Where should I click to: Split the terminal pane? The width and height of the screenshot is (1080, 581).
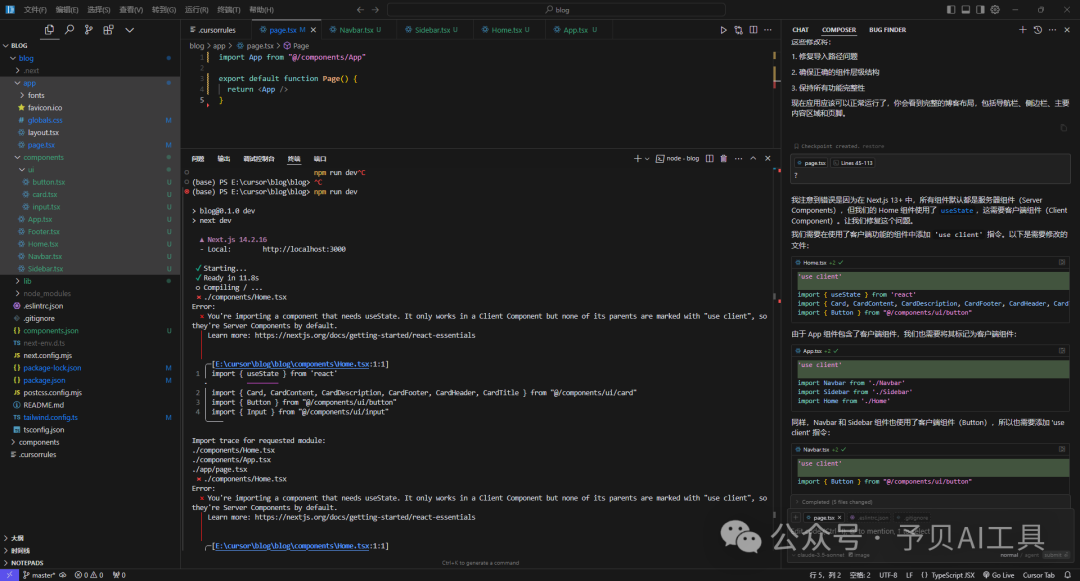(x=709, y=158)
